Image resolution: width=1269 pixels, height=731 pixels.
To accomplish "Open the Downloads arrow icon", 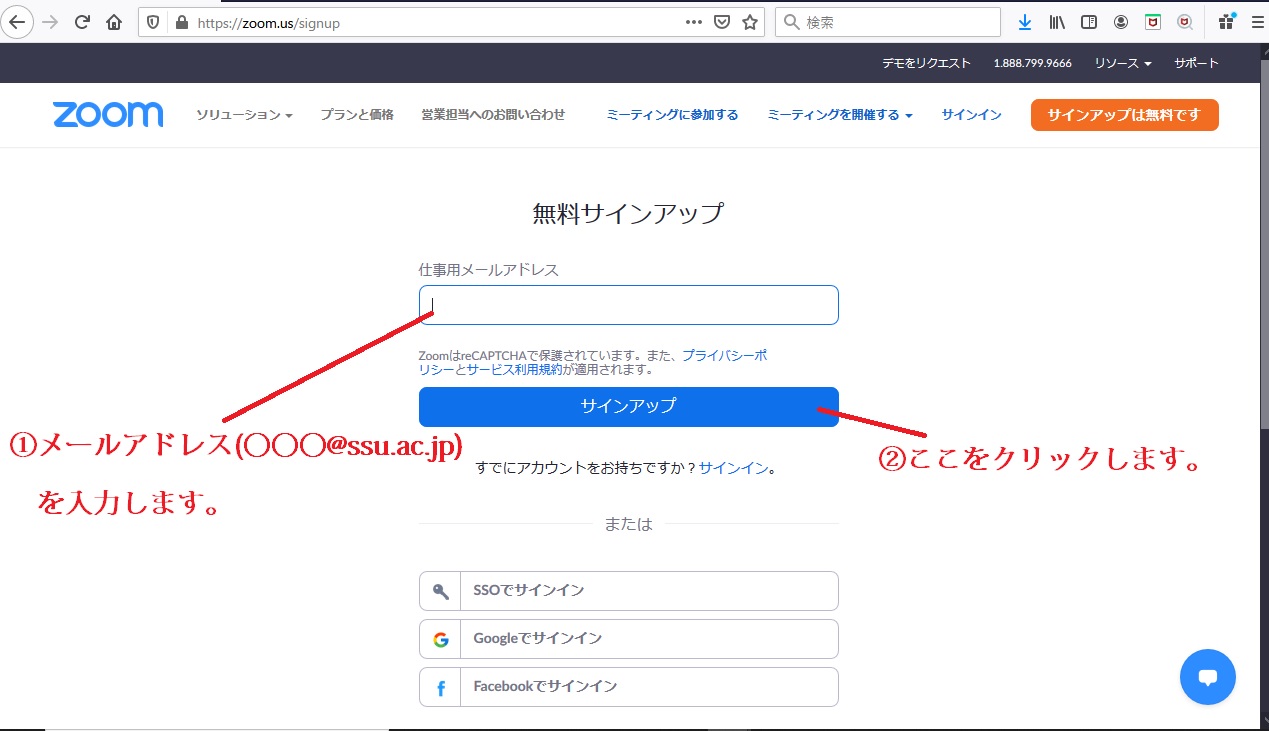I will (x=1025, y=22).
